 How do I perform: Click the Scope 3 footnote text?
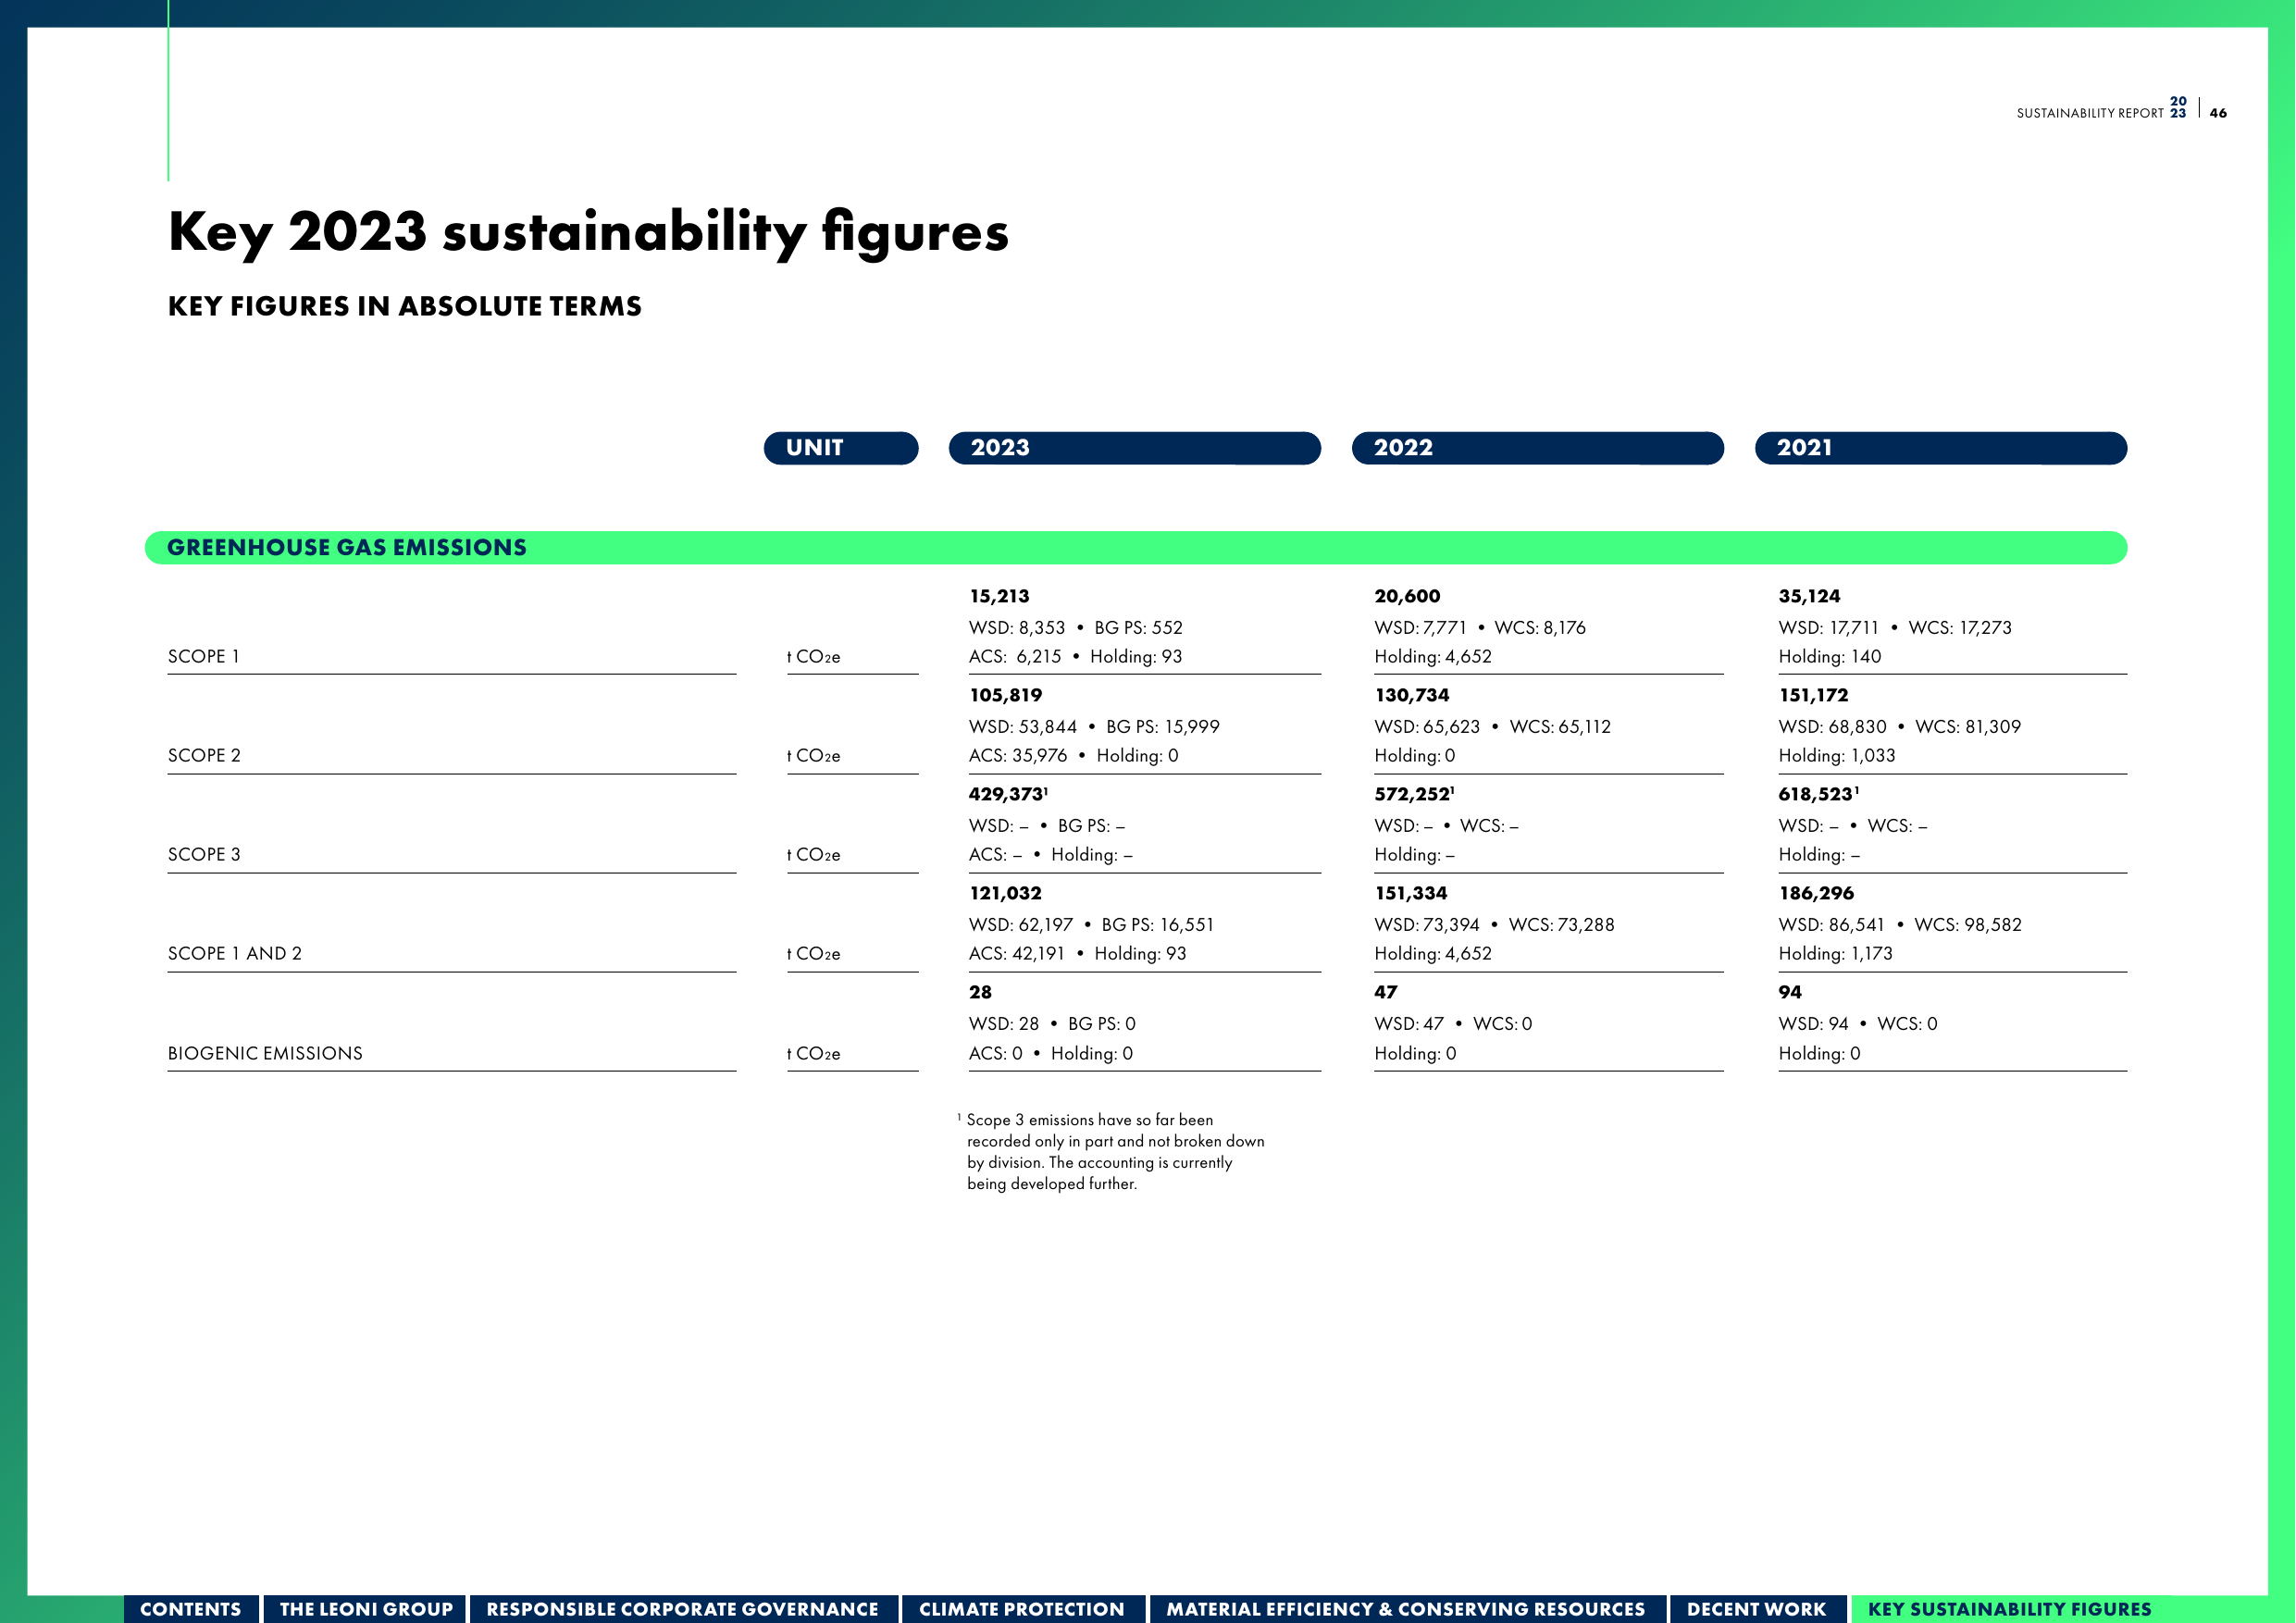1112,1152
